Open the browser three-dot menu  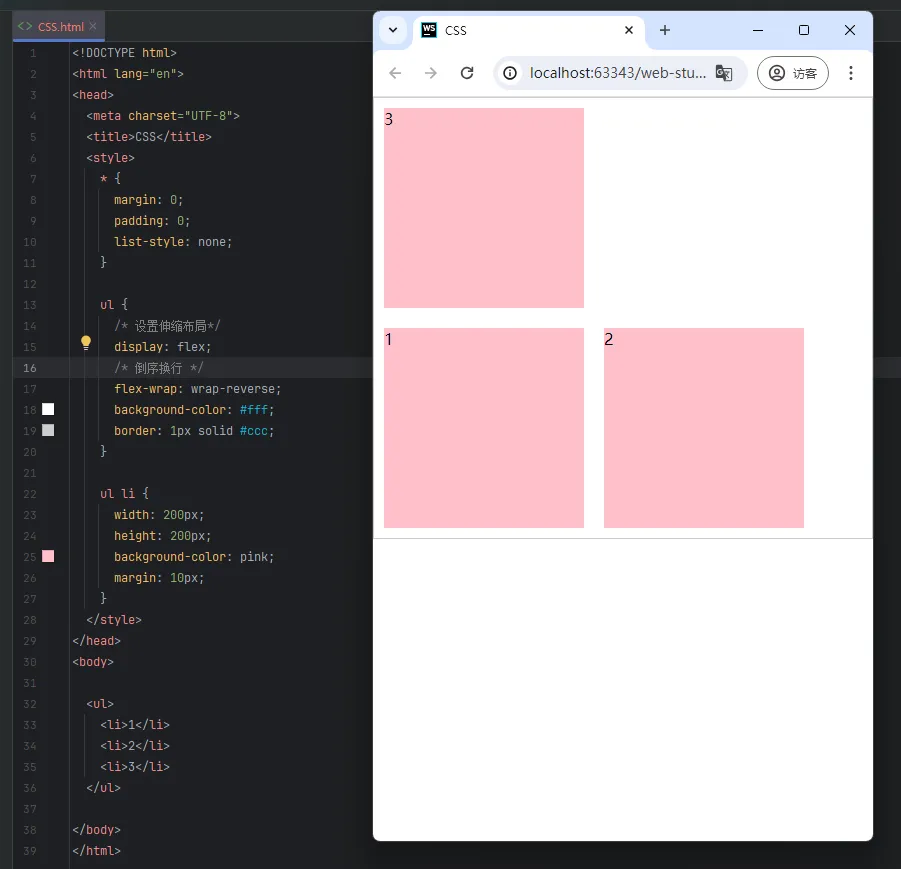coord(851,73)
